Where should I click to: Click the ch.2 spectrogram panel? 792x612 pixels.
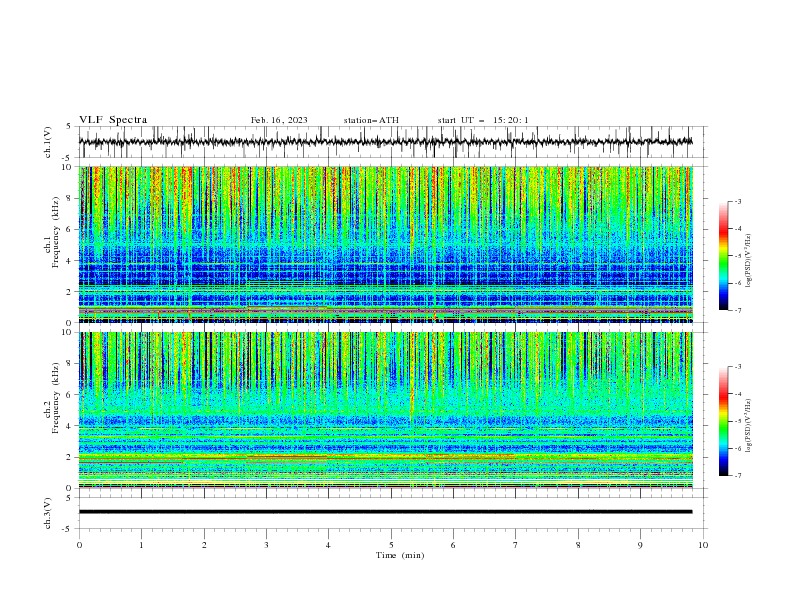point(385,410)
